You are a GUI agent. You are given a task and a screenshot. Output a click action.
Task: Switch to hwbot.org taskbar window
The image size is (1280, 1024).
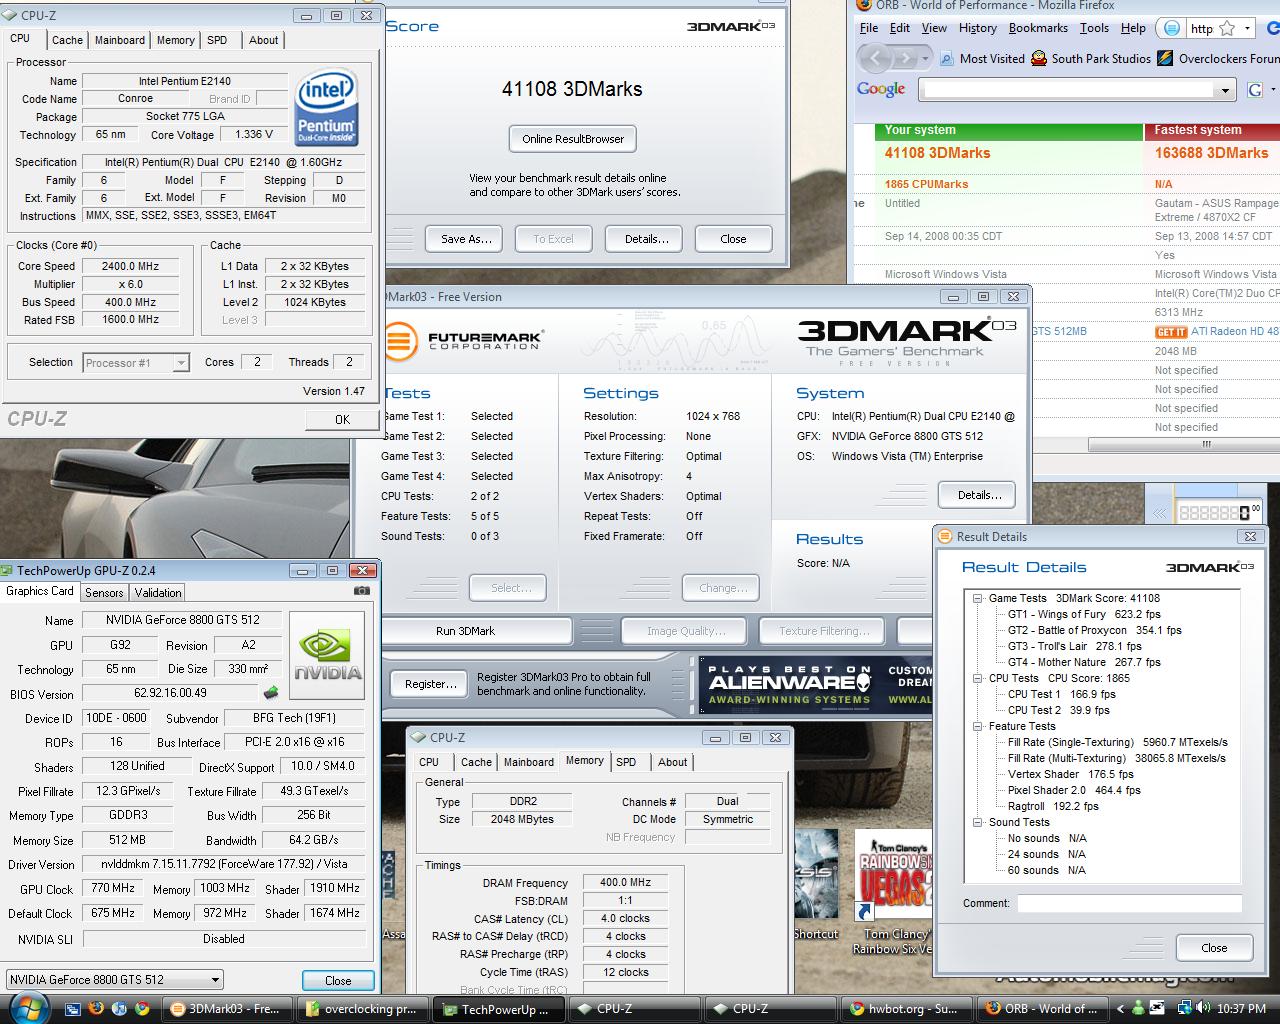902,1008
